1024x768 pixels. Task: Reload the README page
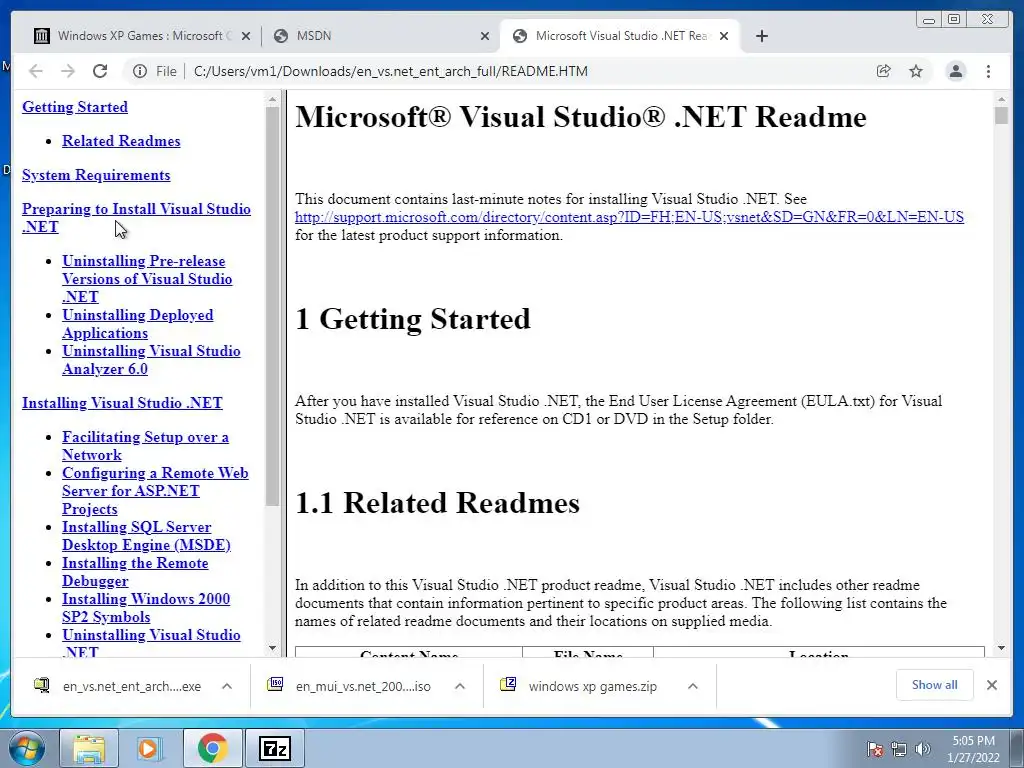(100, 71)
